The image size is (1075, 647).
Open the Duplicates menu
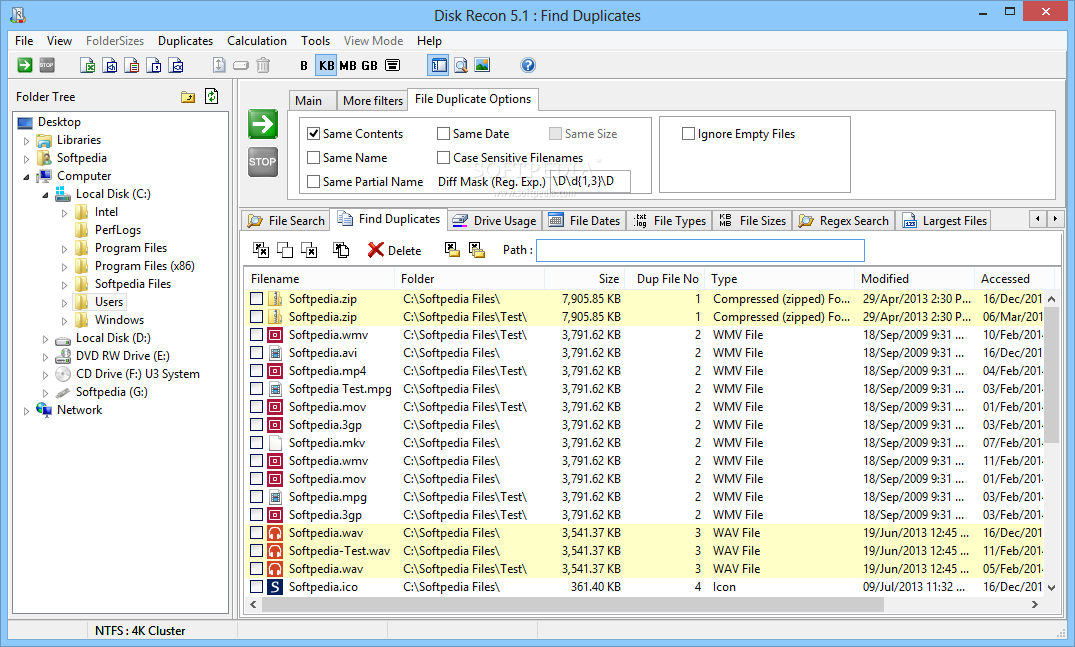pos(185,40)
